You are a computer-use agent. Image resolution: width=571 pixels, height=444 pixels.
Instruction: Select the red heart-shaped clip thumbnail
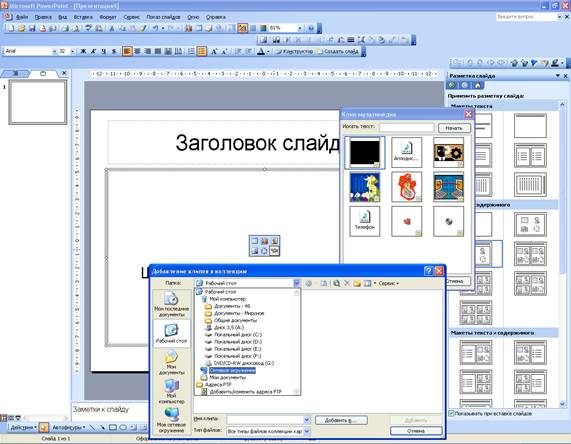click(407, 187)
